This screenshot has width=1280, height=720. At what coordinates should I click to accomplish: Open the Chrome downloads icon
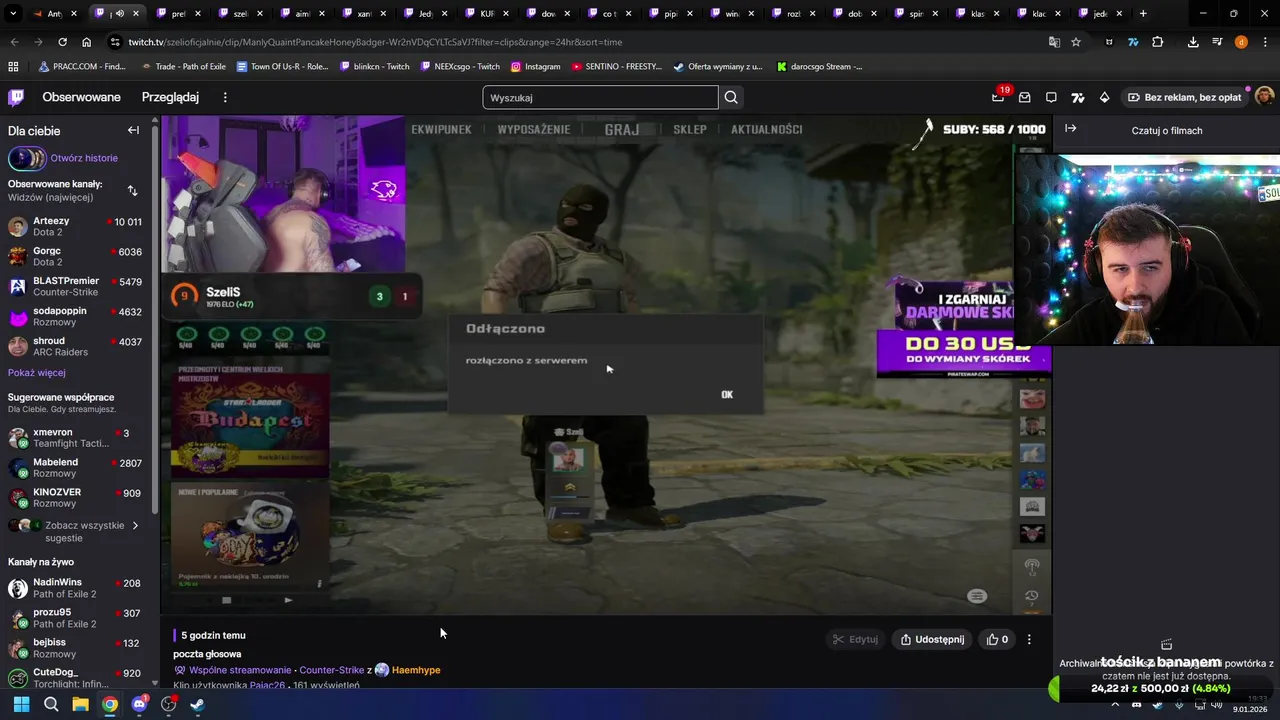coord(1193,42)
